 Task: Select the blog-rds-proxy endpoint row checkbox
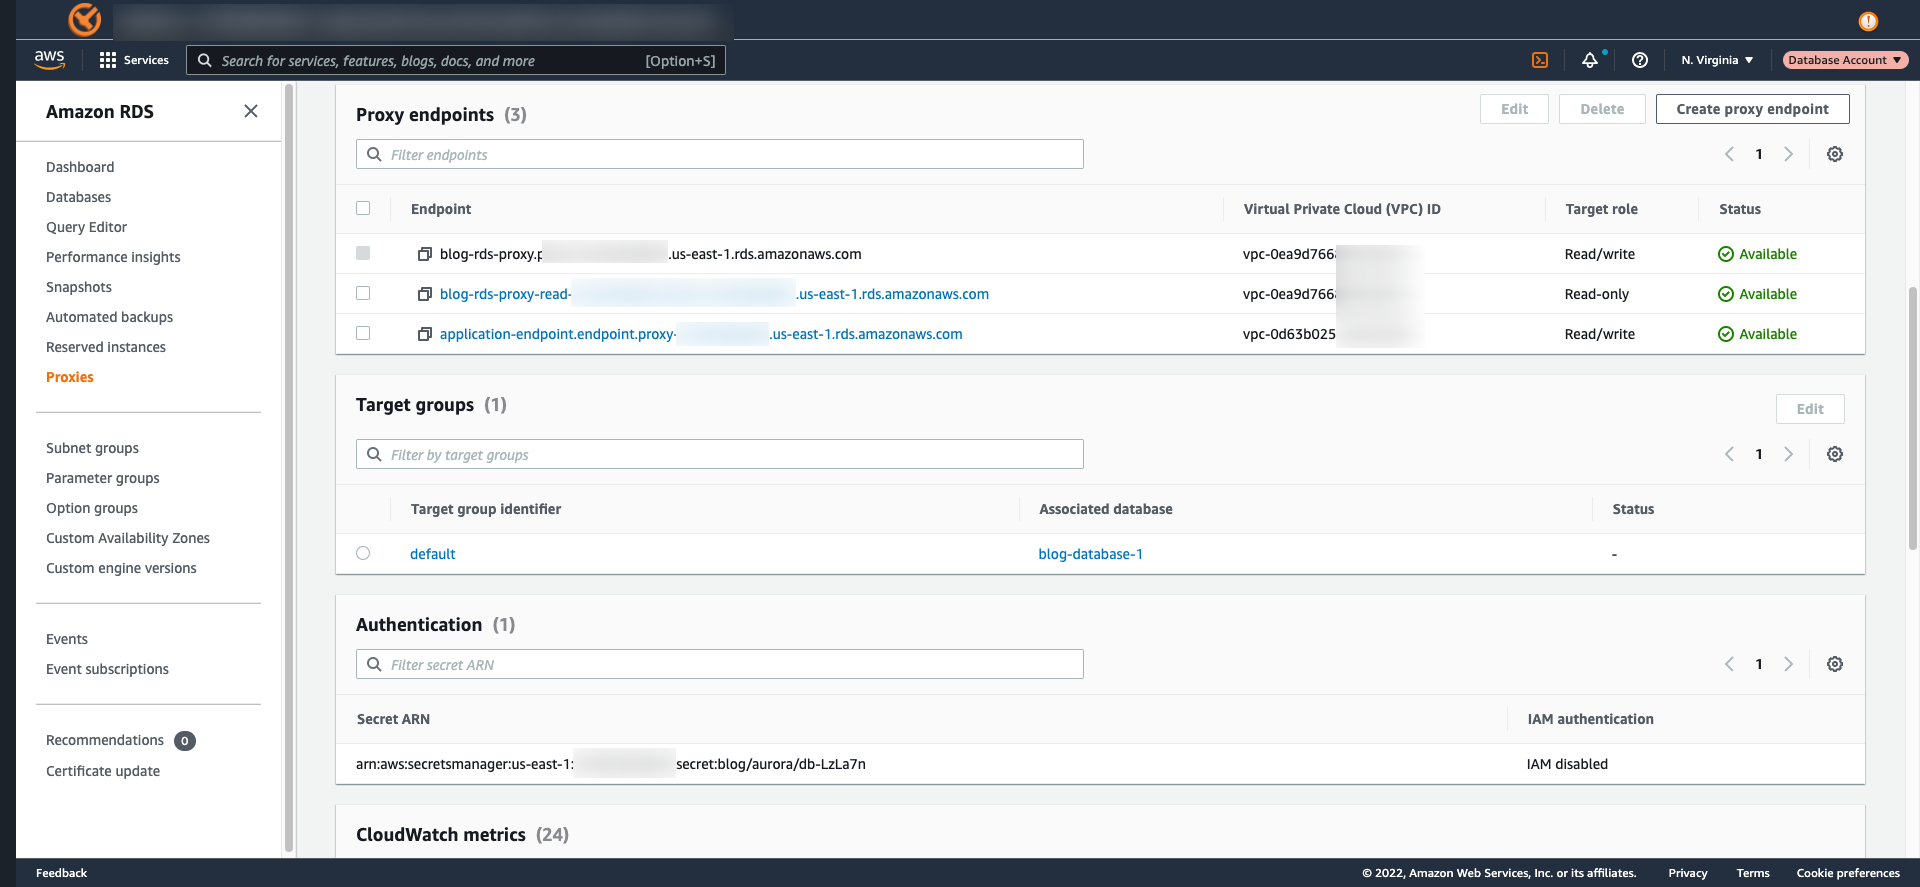[x=363, y=253]
